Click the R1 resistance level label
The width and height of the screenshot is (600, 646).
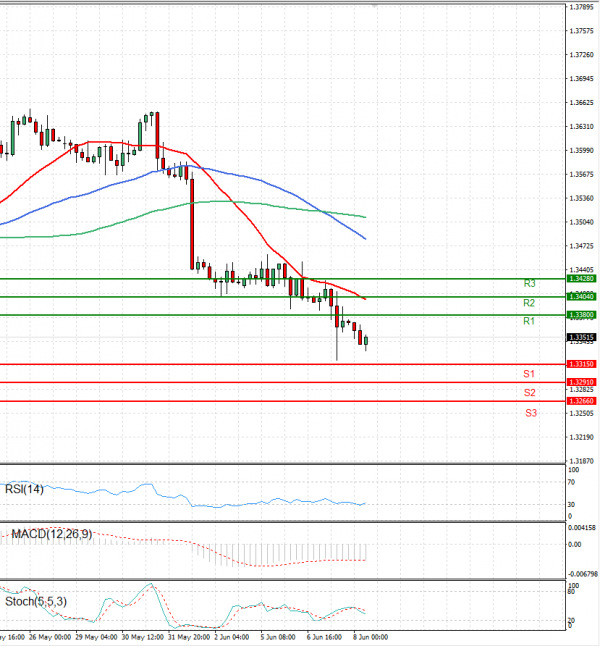(529, 321)
